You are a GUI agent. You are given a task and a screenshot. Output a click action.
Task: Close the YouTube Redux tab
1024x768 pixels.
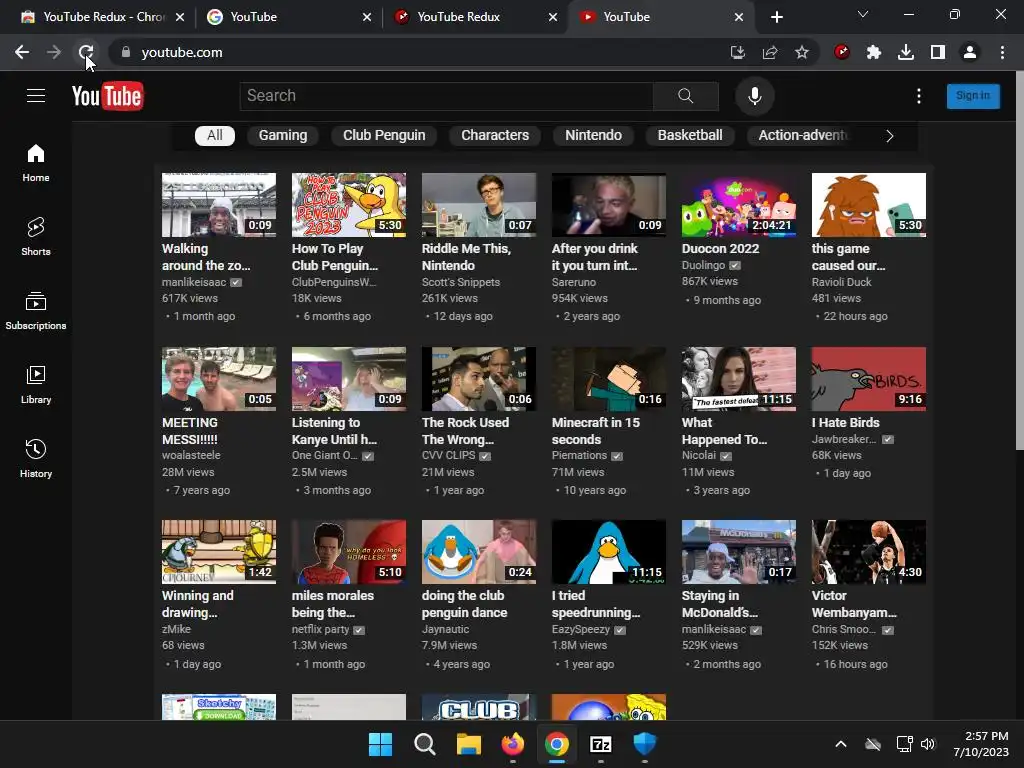tap(553, 17)
